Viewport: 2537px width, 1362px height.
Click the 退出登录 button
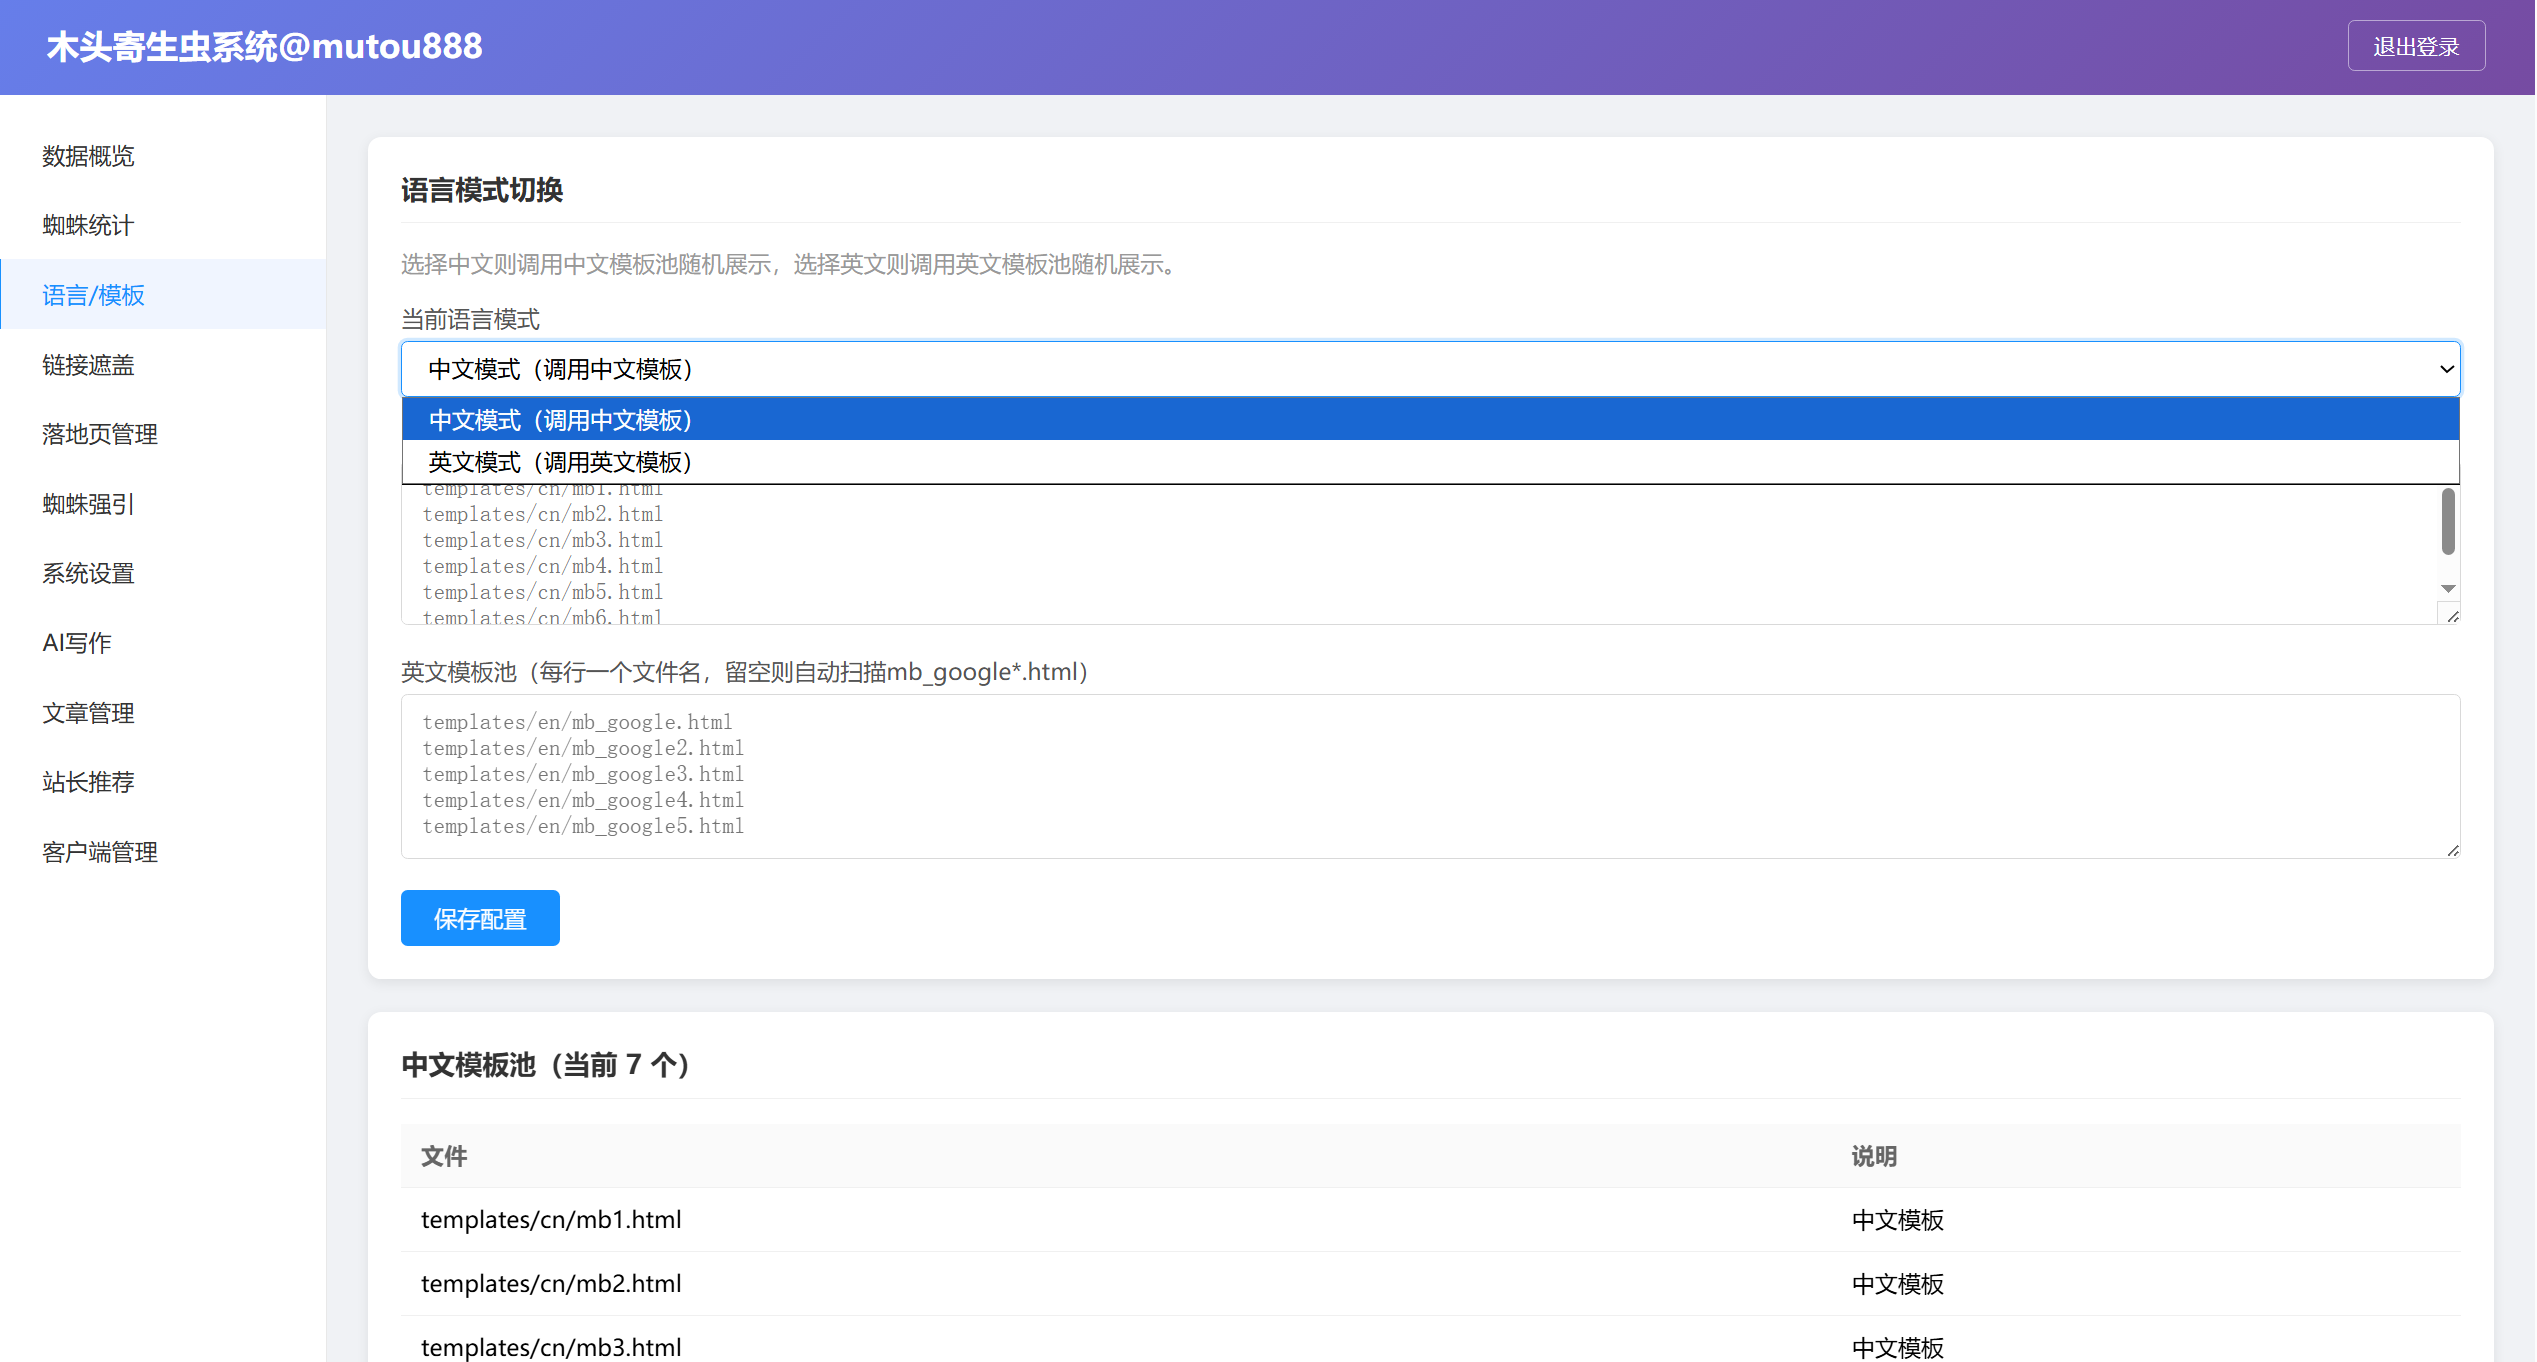tap(2415, 46)
